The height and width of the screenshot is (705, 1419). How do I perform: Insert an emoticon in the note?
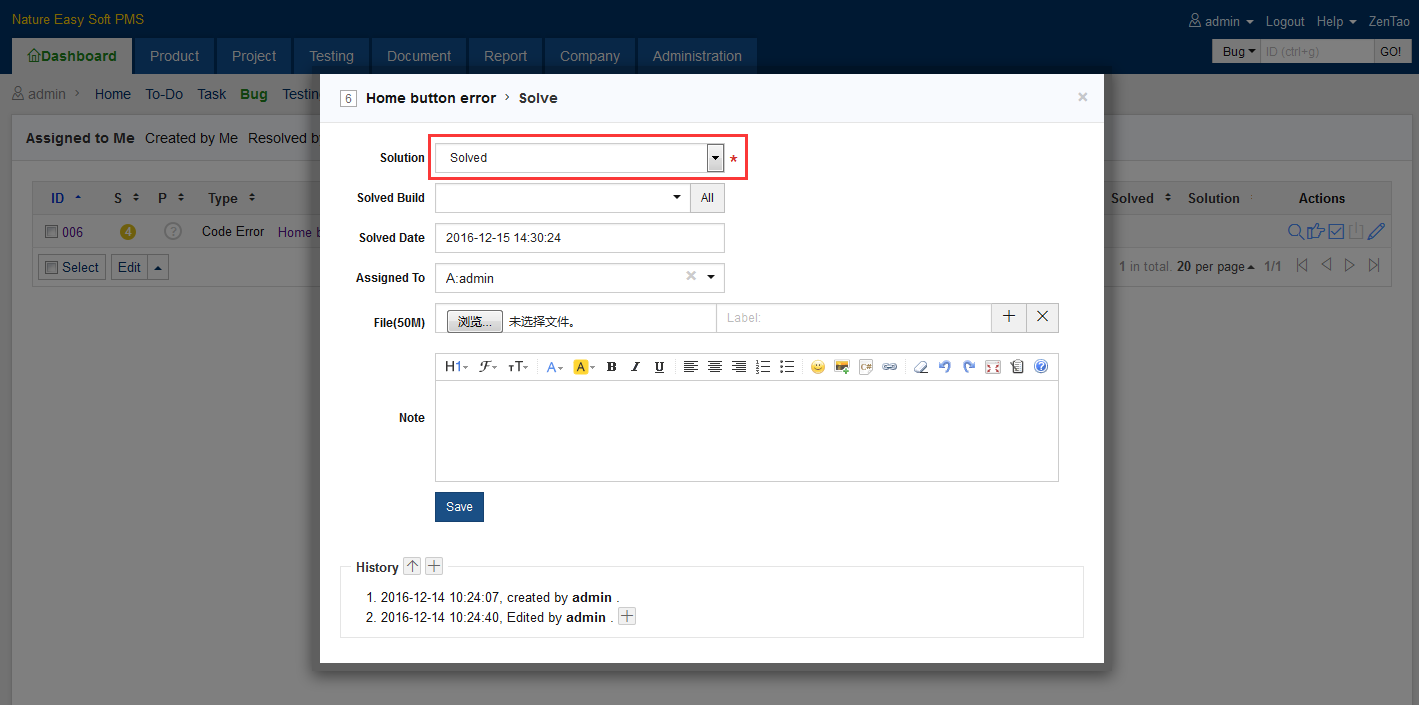[818, 367]
